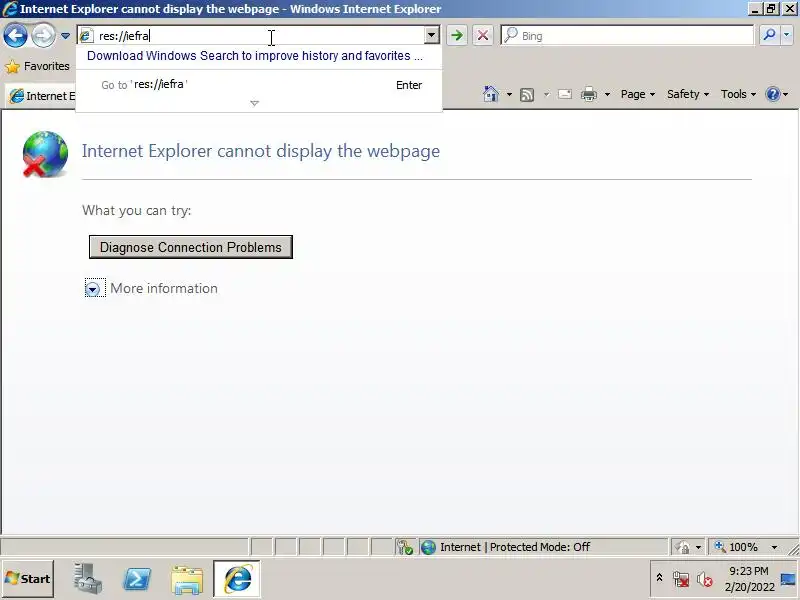Click the Forward navigation arrow
The image size is (800, 600).
(43, 36)
